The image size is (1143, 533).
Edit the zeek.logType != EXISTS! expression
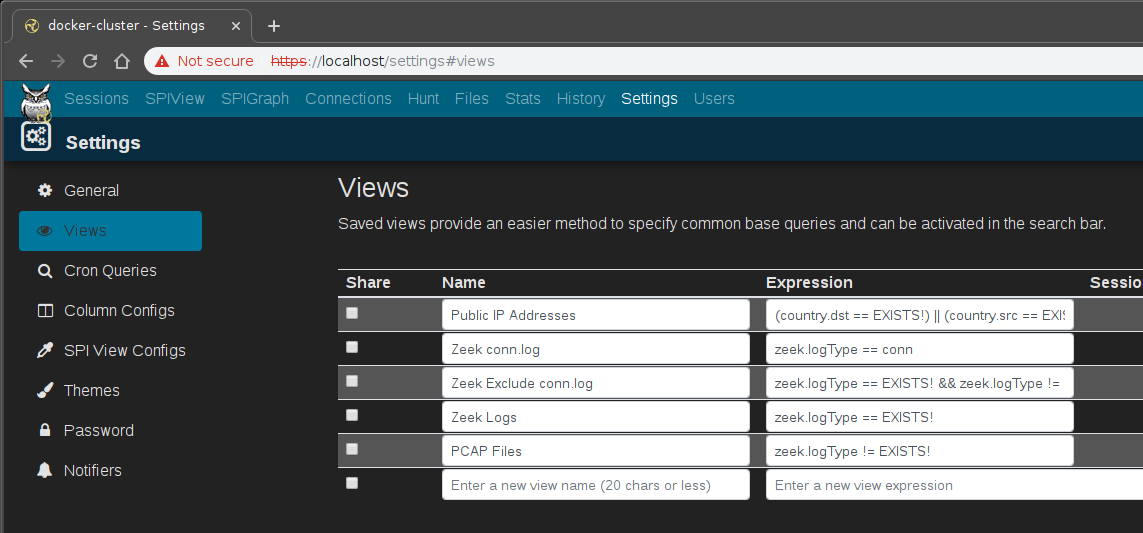coord(920,451)
